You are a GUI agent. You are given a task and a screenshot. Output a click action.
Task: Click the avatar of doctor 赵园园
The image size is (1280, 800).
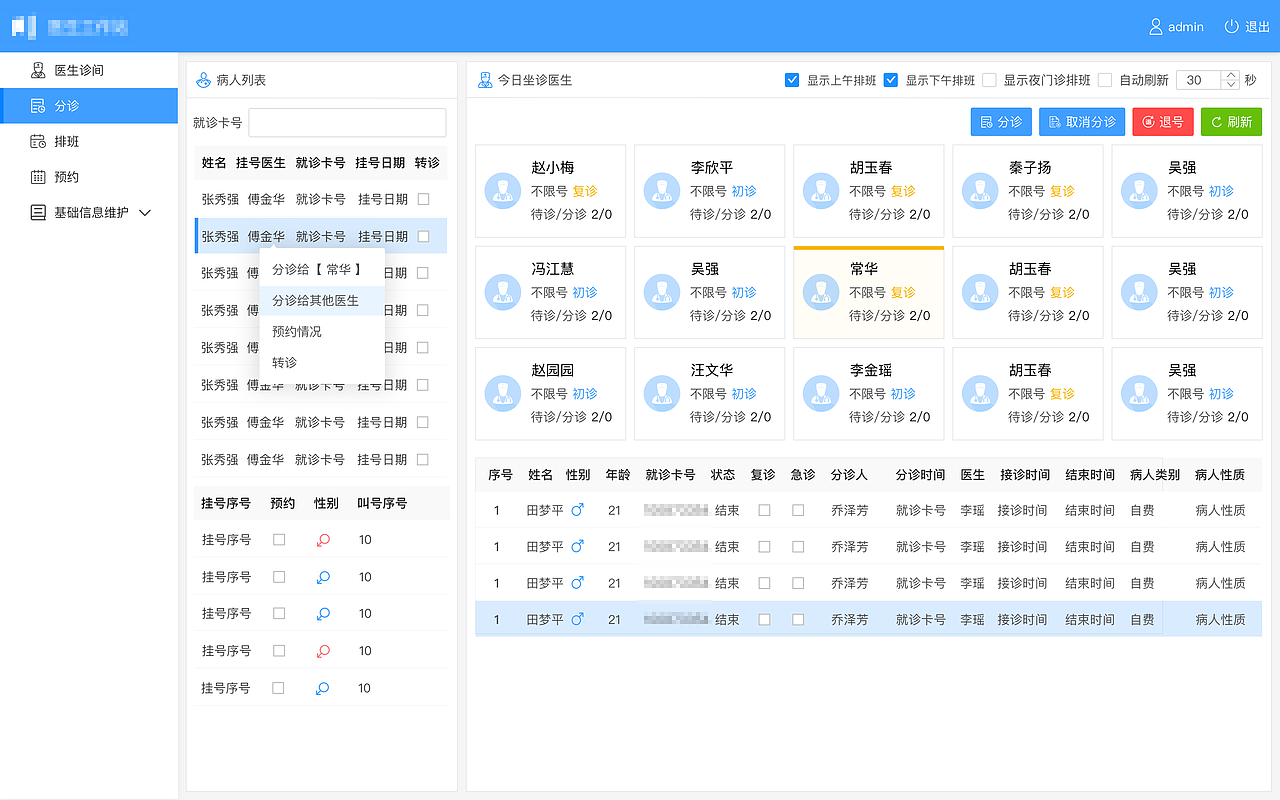click(x=503, y=393)
